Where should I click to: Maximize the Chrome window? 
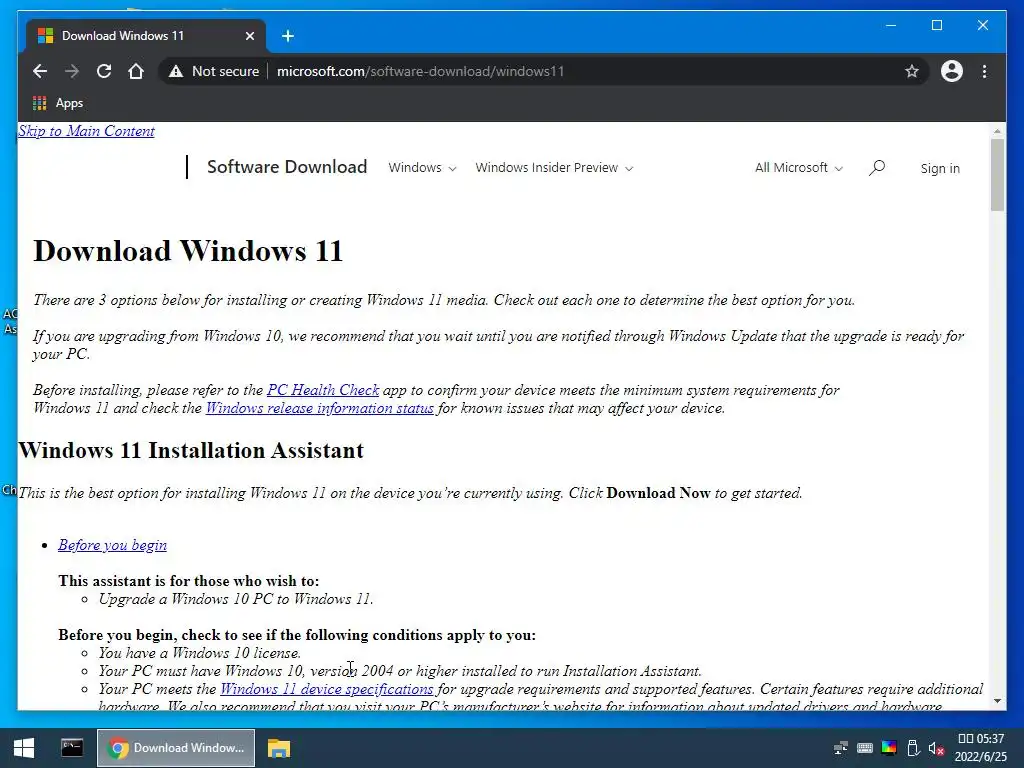pos(936,25)
